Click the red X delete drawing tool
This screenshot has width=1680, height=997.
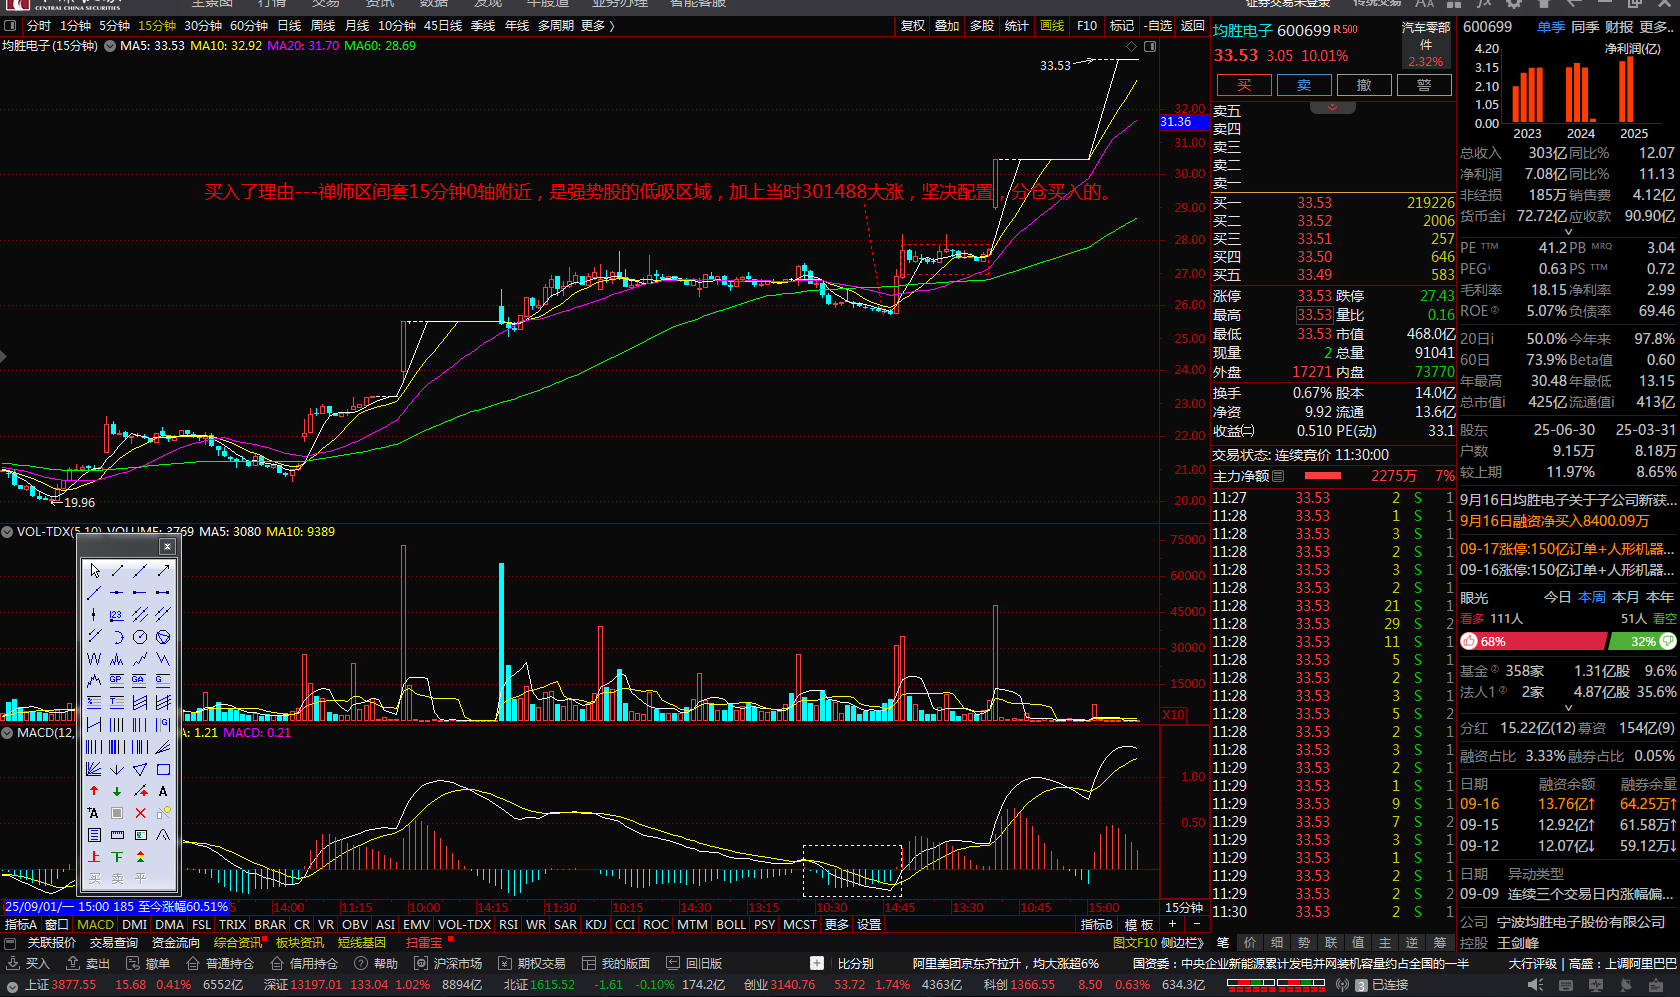tap(140, 813)
